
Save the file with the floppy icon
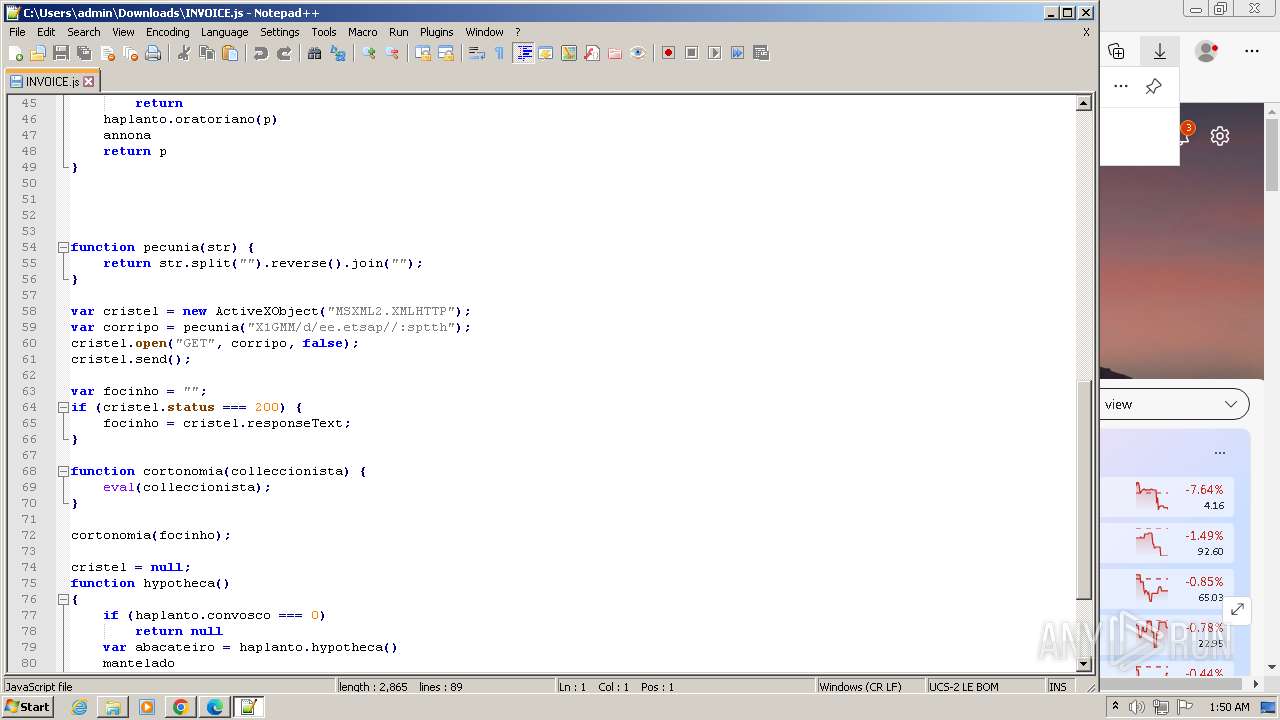point(61,53)
